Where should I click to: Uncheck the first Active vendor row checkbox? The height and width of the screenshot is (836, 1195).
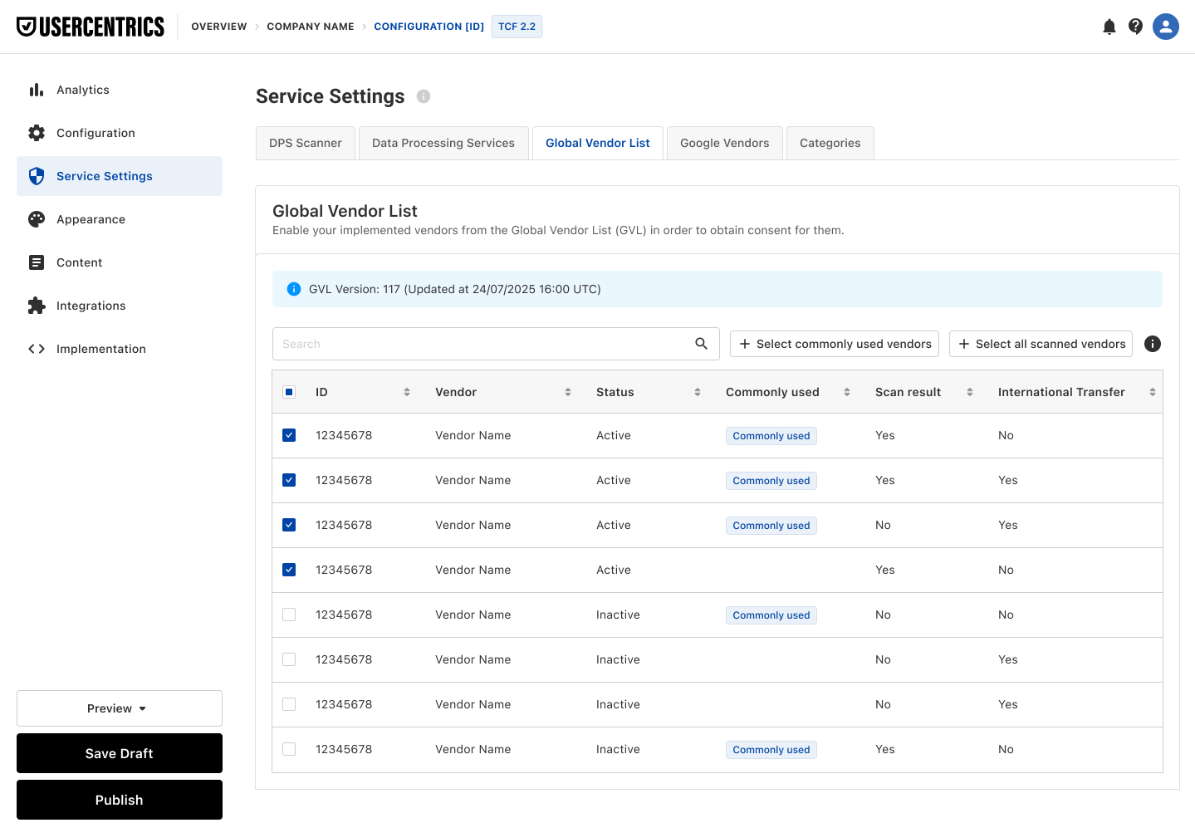click(x=289, y=435)
